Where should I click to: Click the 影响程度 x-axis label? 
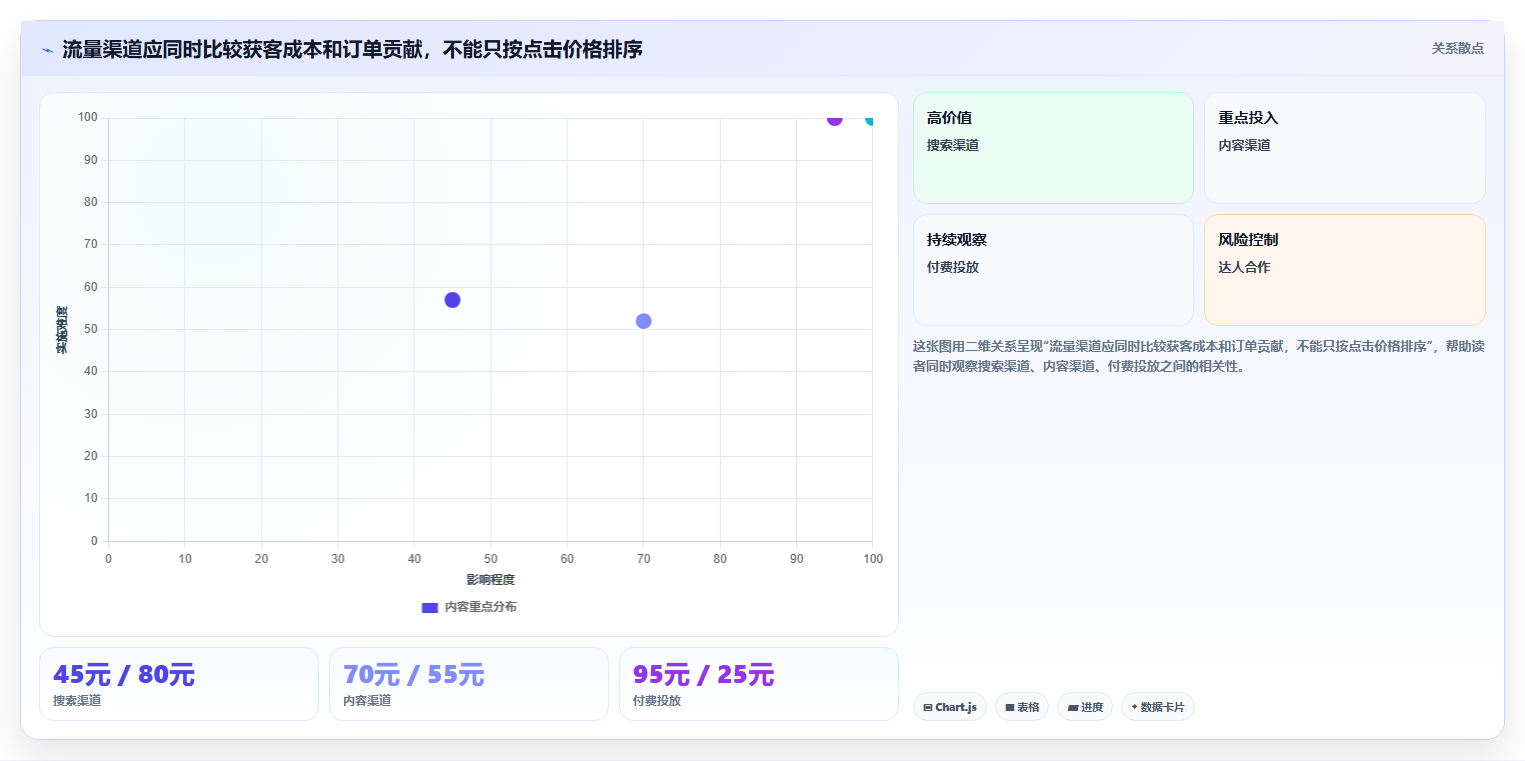tap(490, 580)
